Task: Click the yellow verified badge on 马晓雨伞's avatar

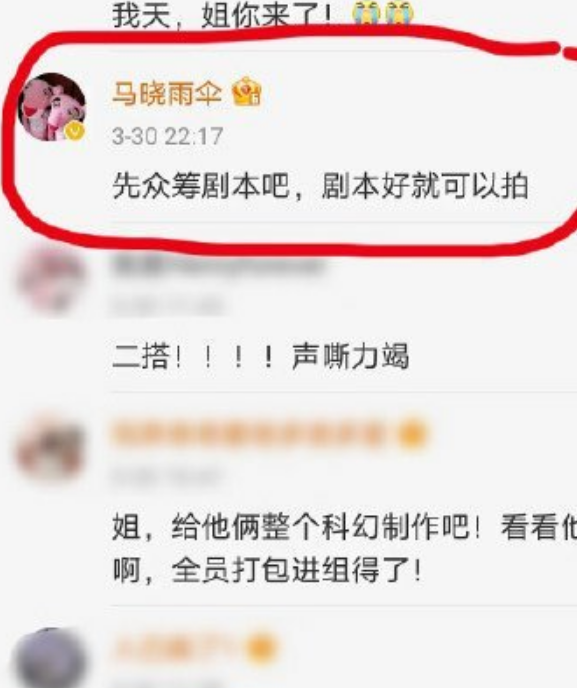Action: pos(75,131)
